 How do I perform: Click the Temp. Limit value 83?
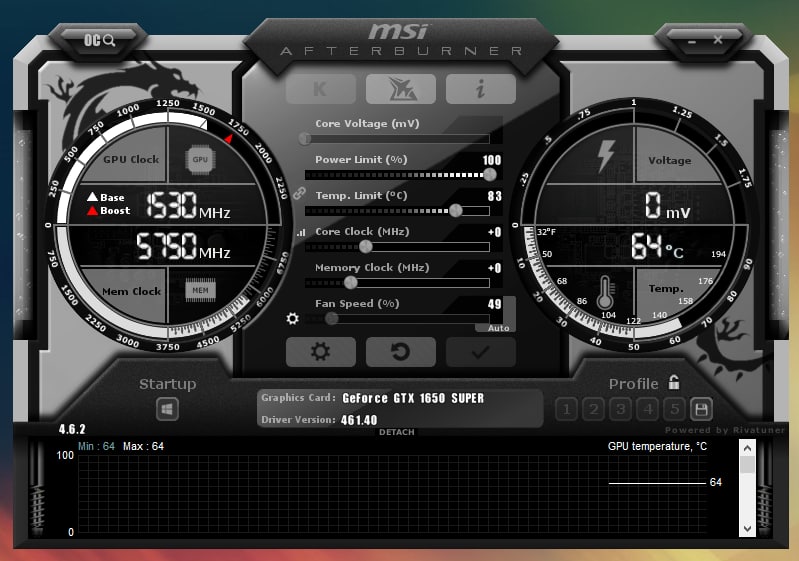pos(494,196)
